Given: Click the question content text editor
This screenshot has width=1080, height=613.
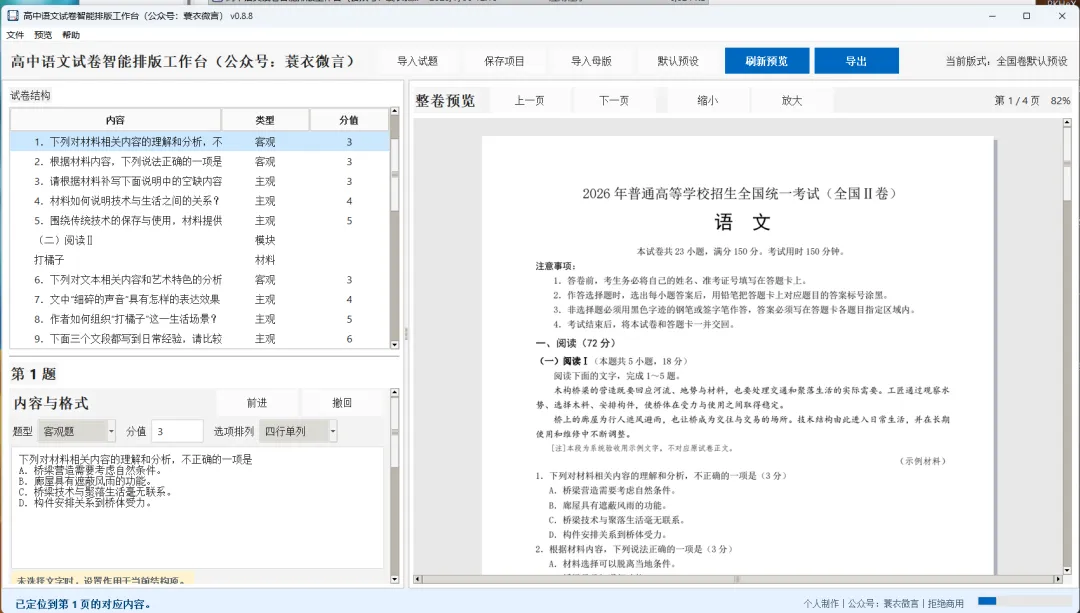Looking at the screenshot, I should [197, 508].
